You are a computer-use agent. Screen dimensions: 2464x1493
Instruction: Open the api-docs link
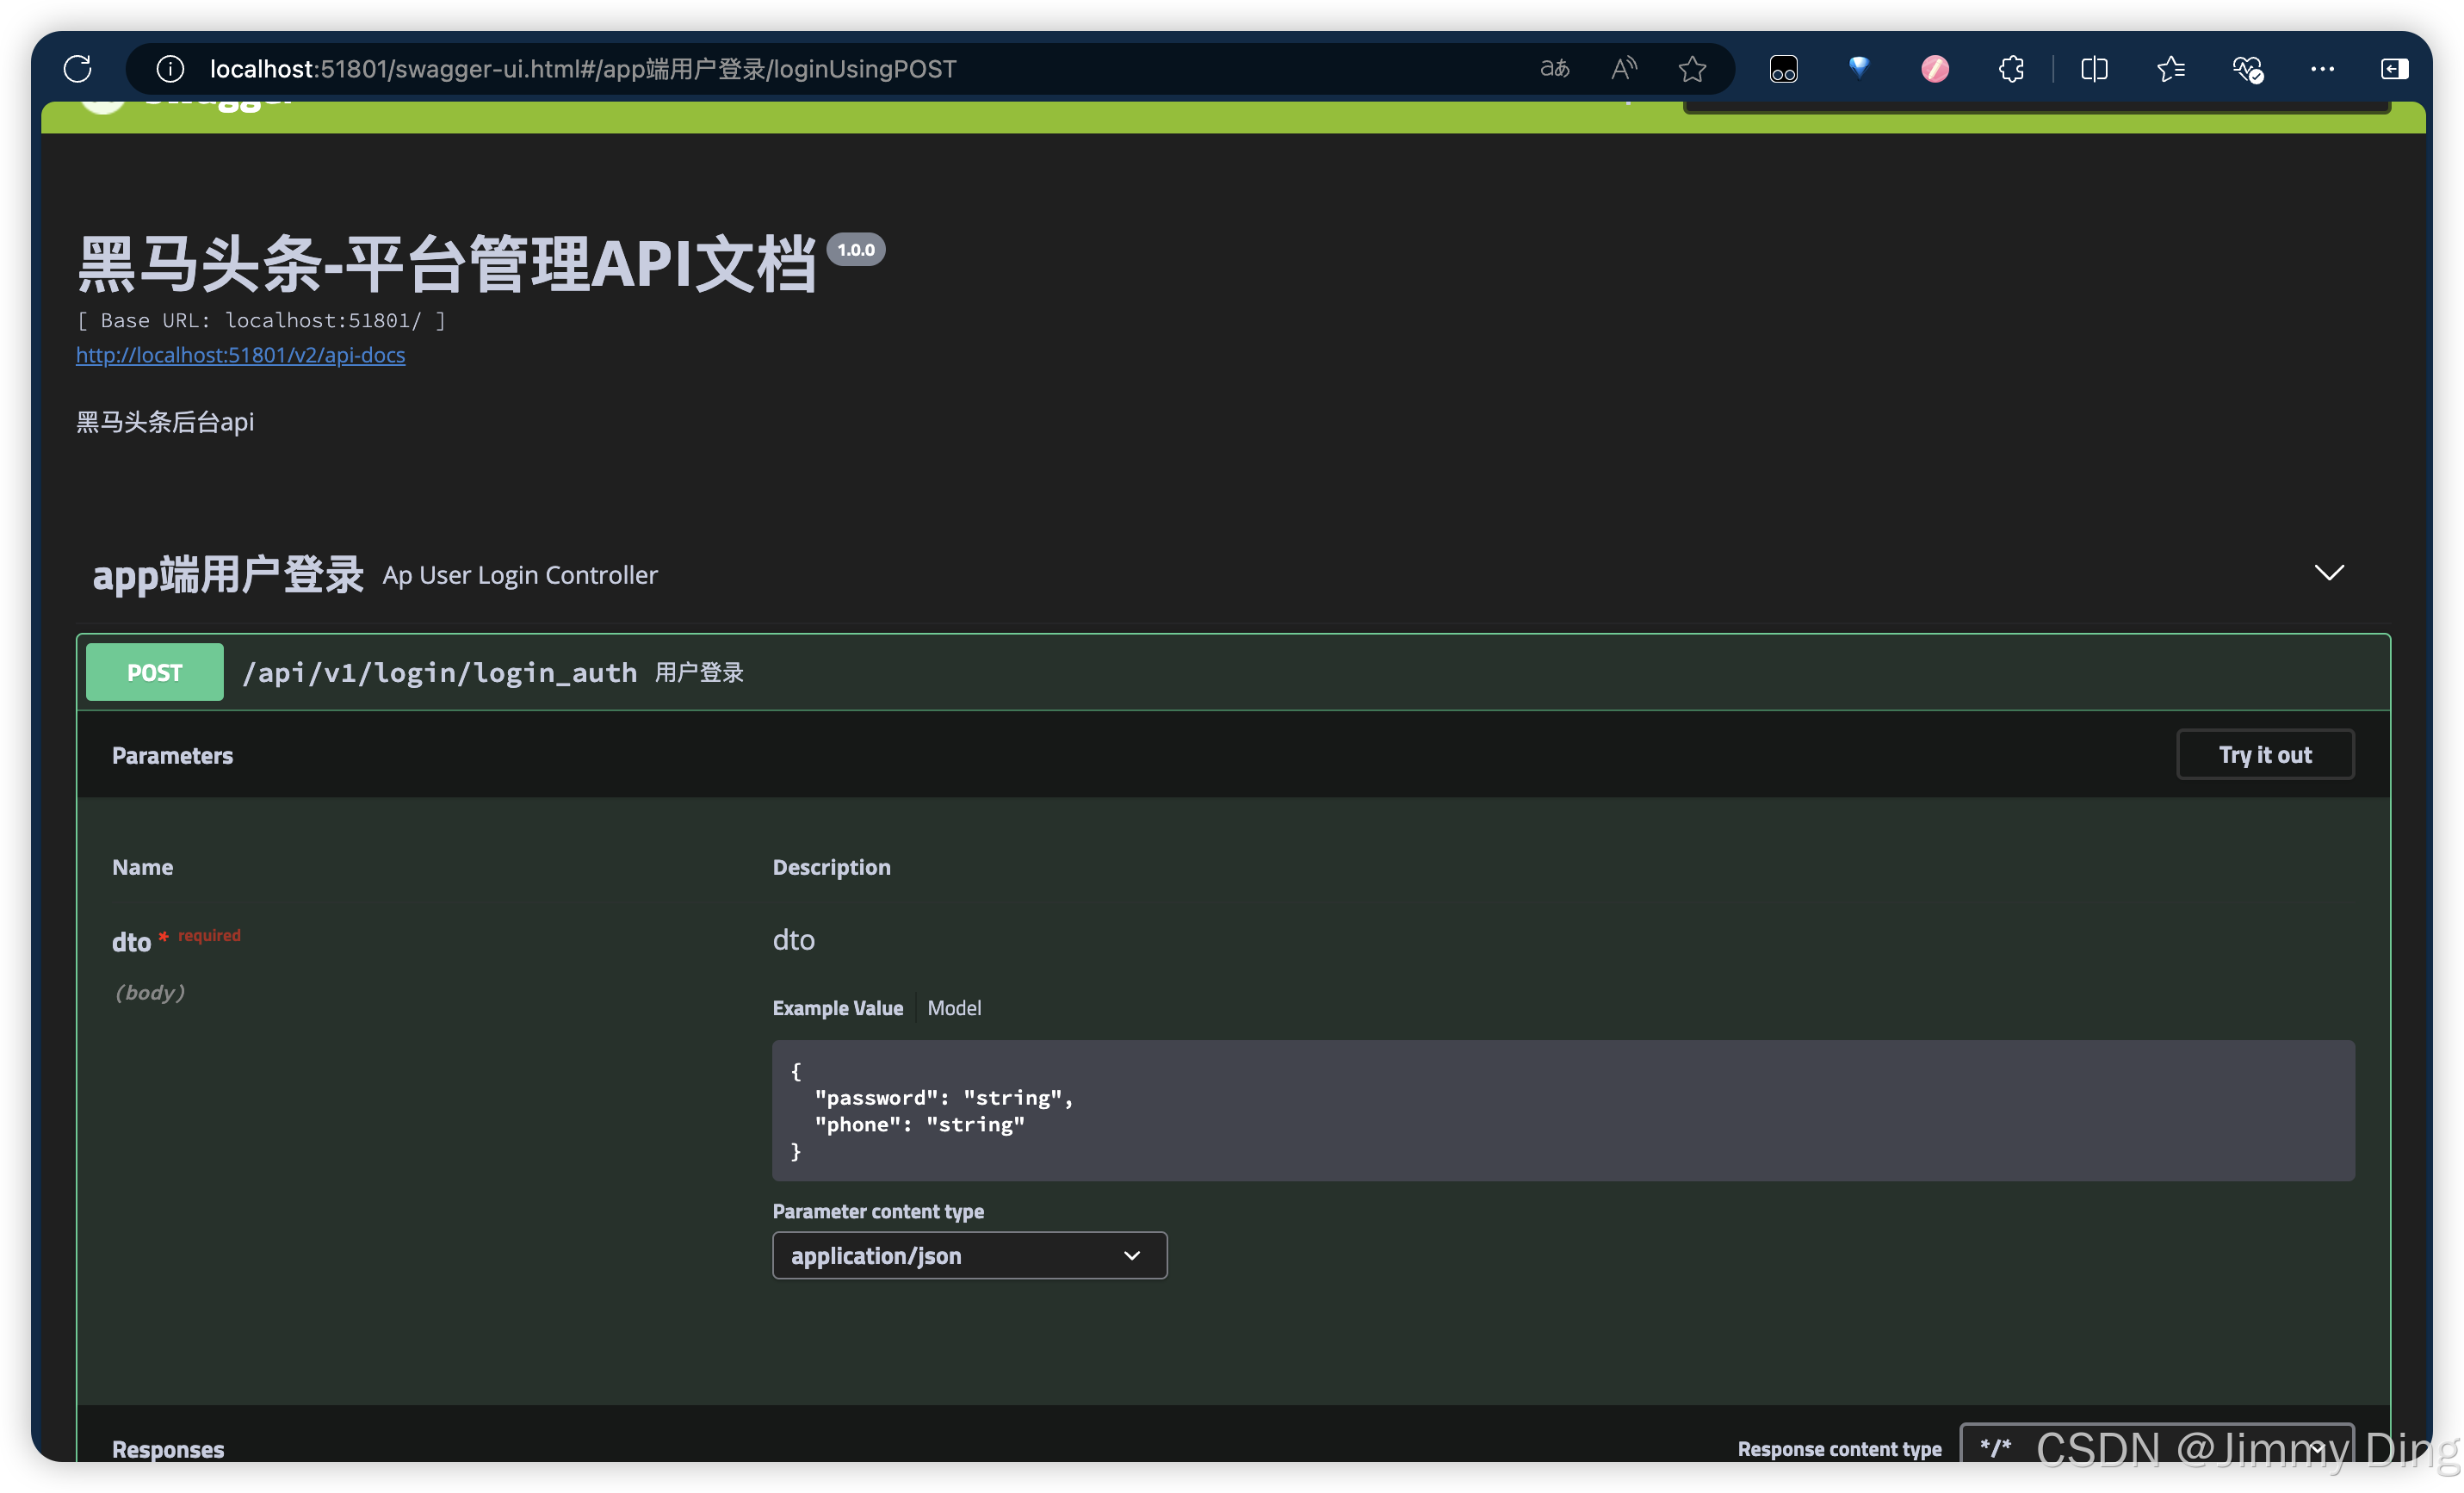241,355
